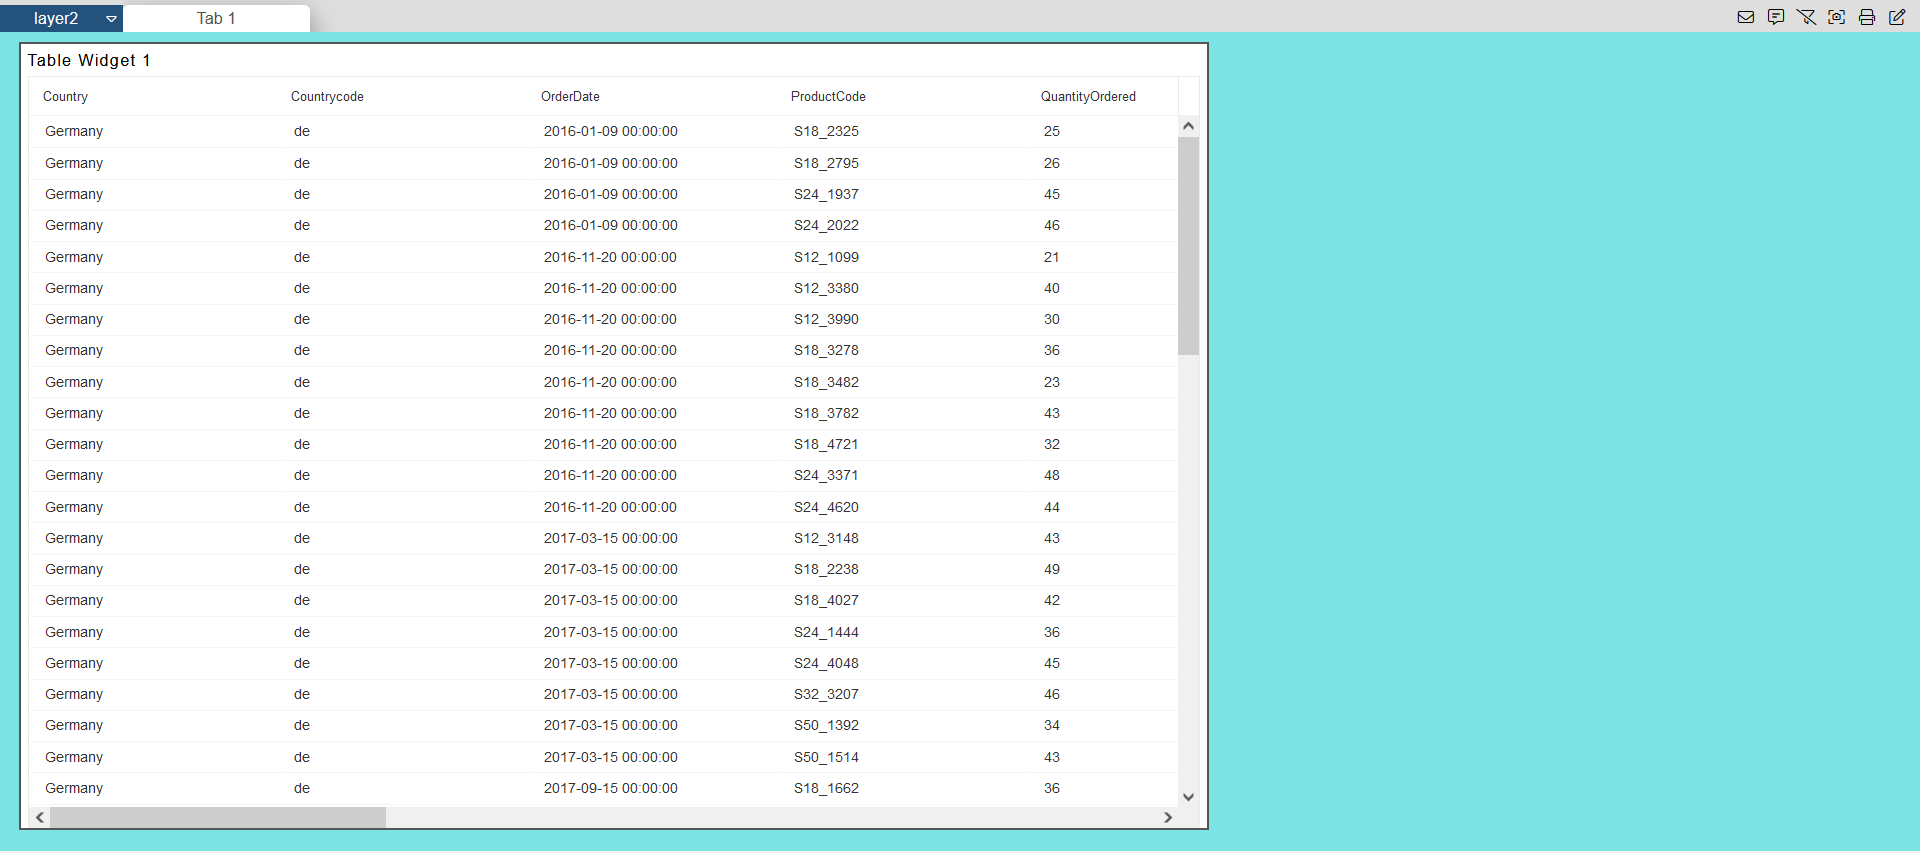The image size is (1920, 853).
Task: Open the layer2 dropdown arrow
Action: coord(111,19)
